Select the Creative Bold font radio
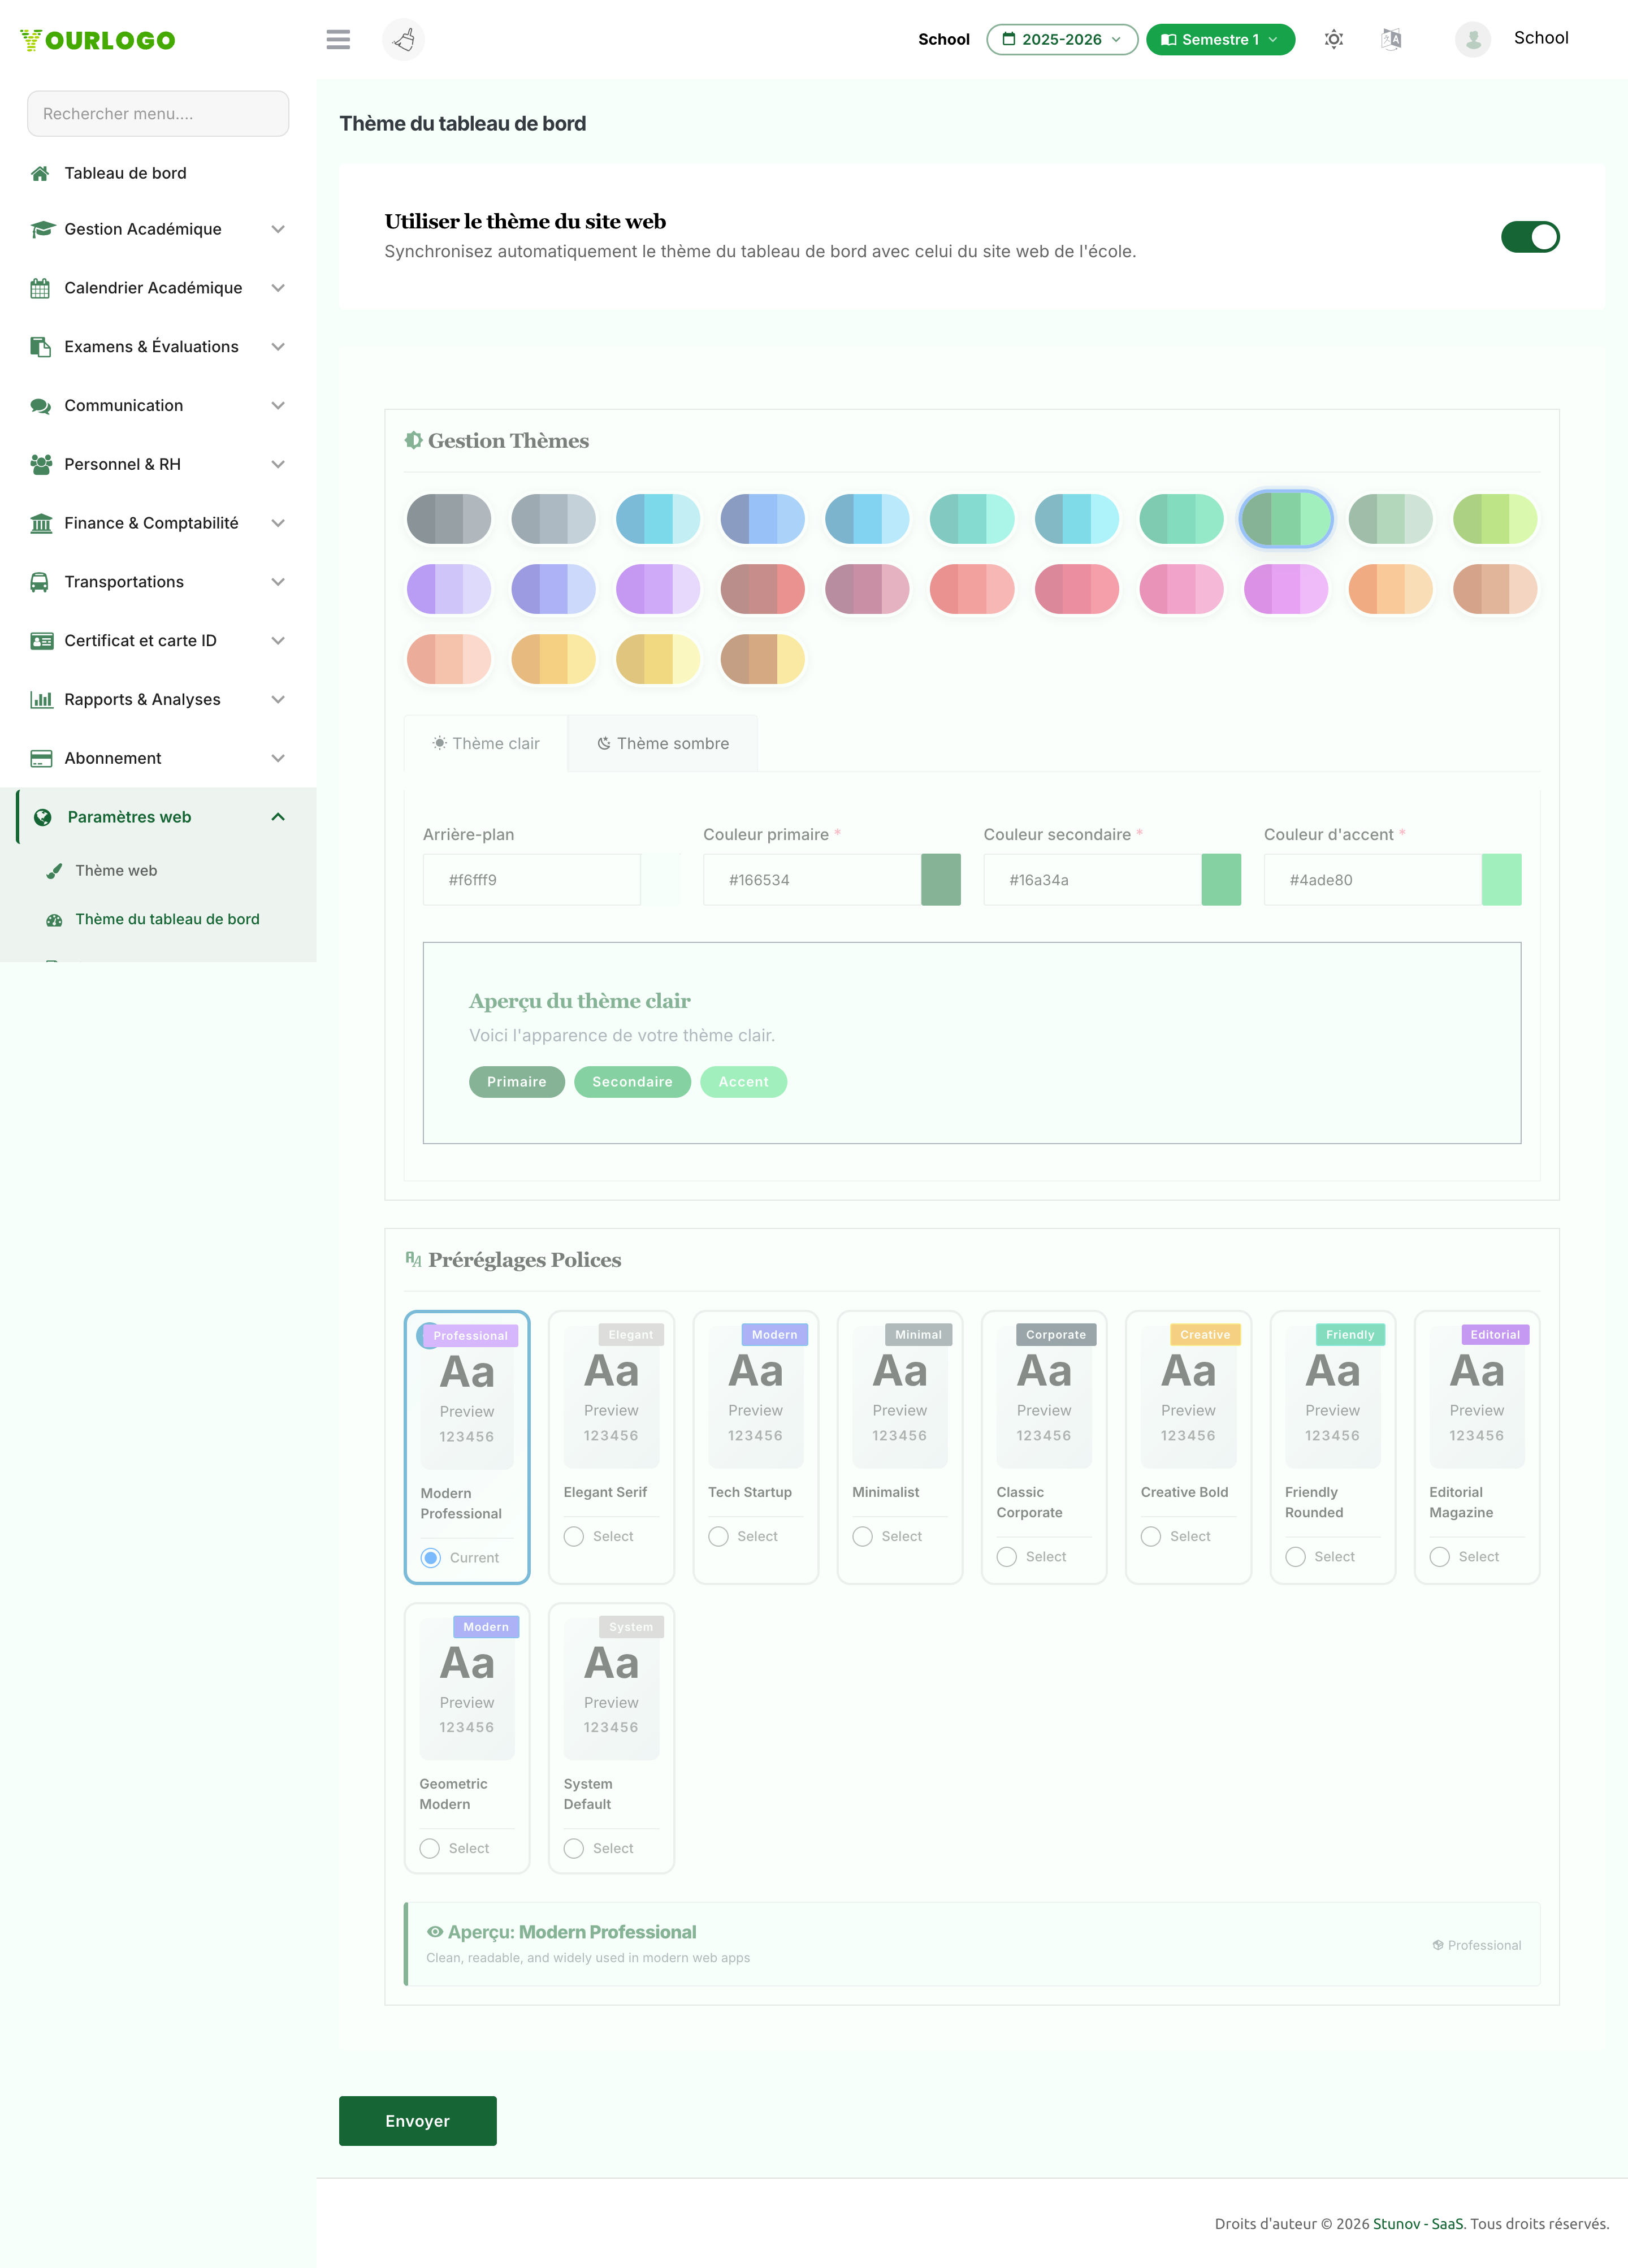The height and width of the screenshot is (2268, 1628). 1151,1536
